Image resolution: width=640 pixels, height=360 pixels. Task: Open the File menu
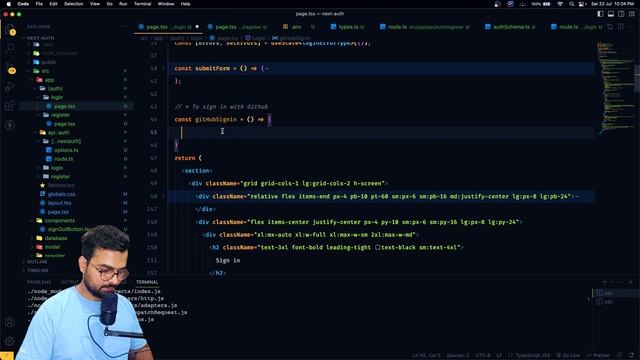point(39,4)
